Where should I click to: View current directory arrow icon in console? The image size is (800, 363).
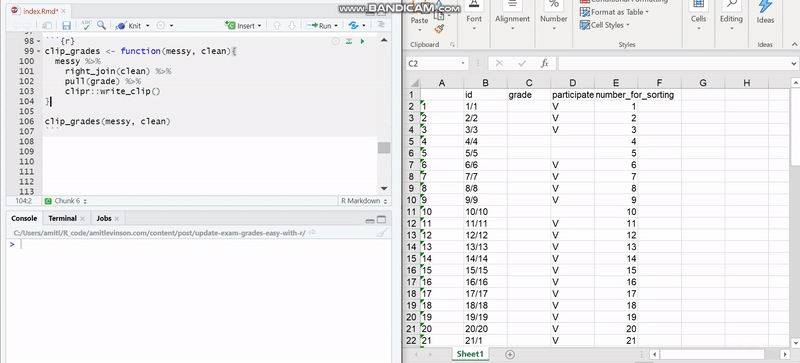click(x=312, y=233)
